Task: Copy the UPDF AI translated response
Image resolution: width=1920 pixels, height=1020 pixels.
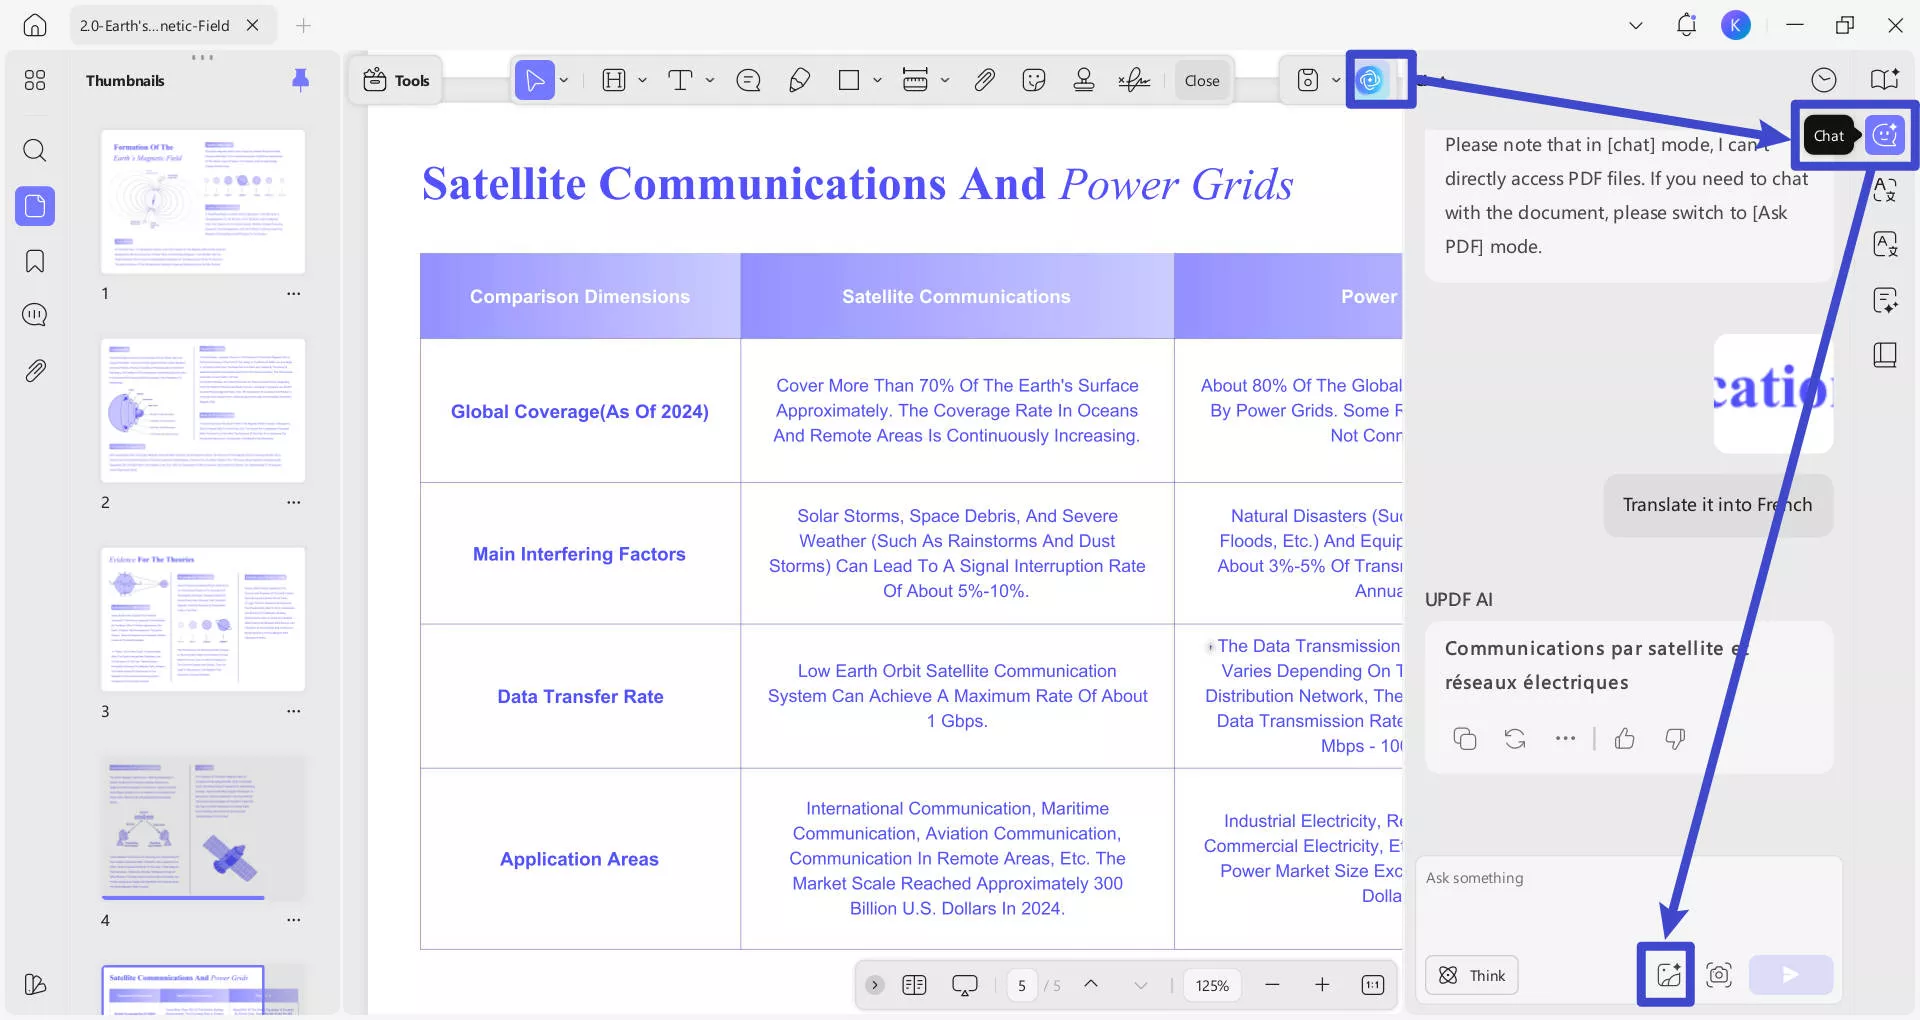Action: 1464,739
